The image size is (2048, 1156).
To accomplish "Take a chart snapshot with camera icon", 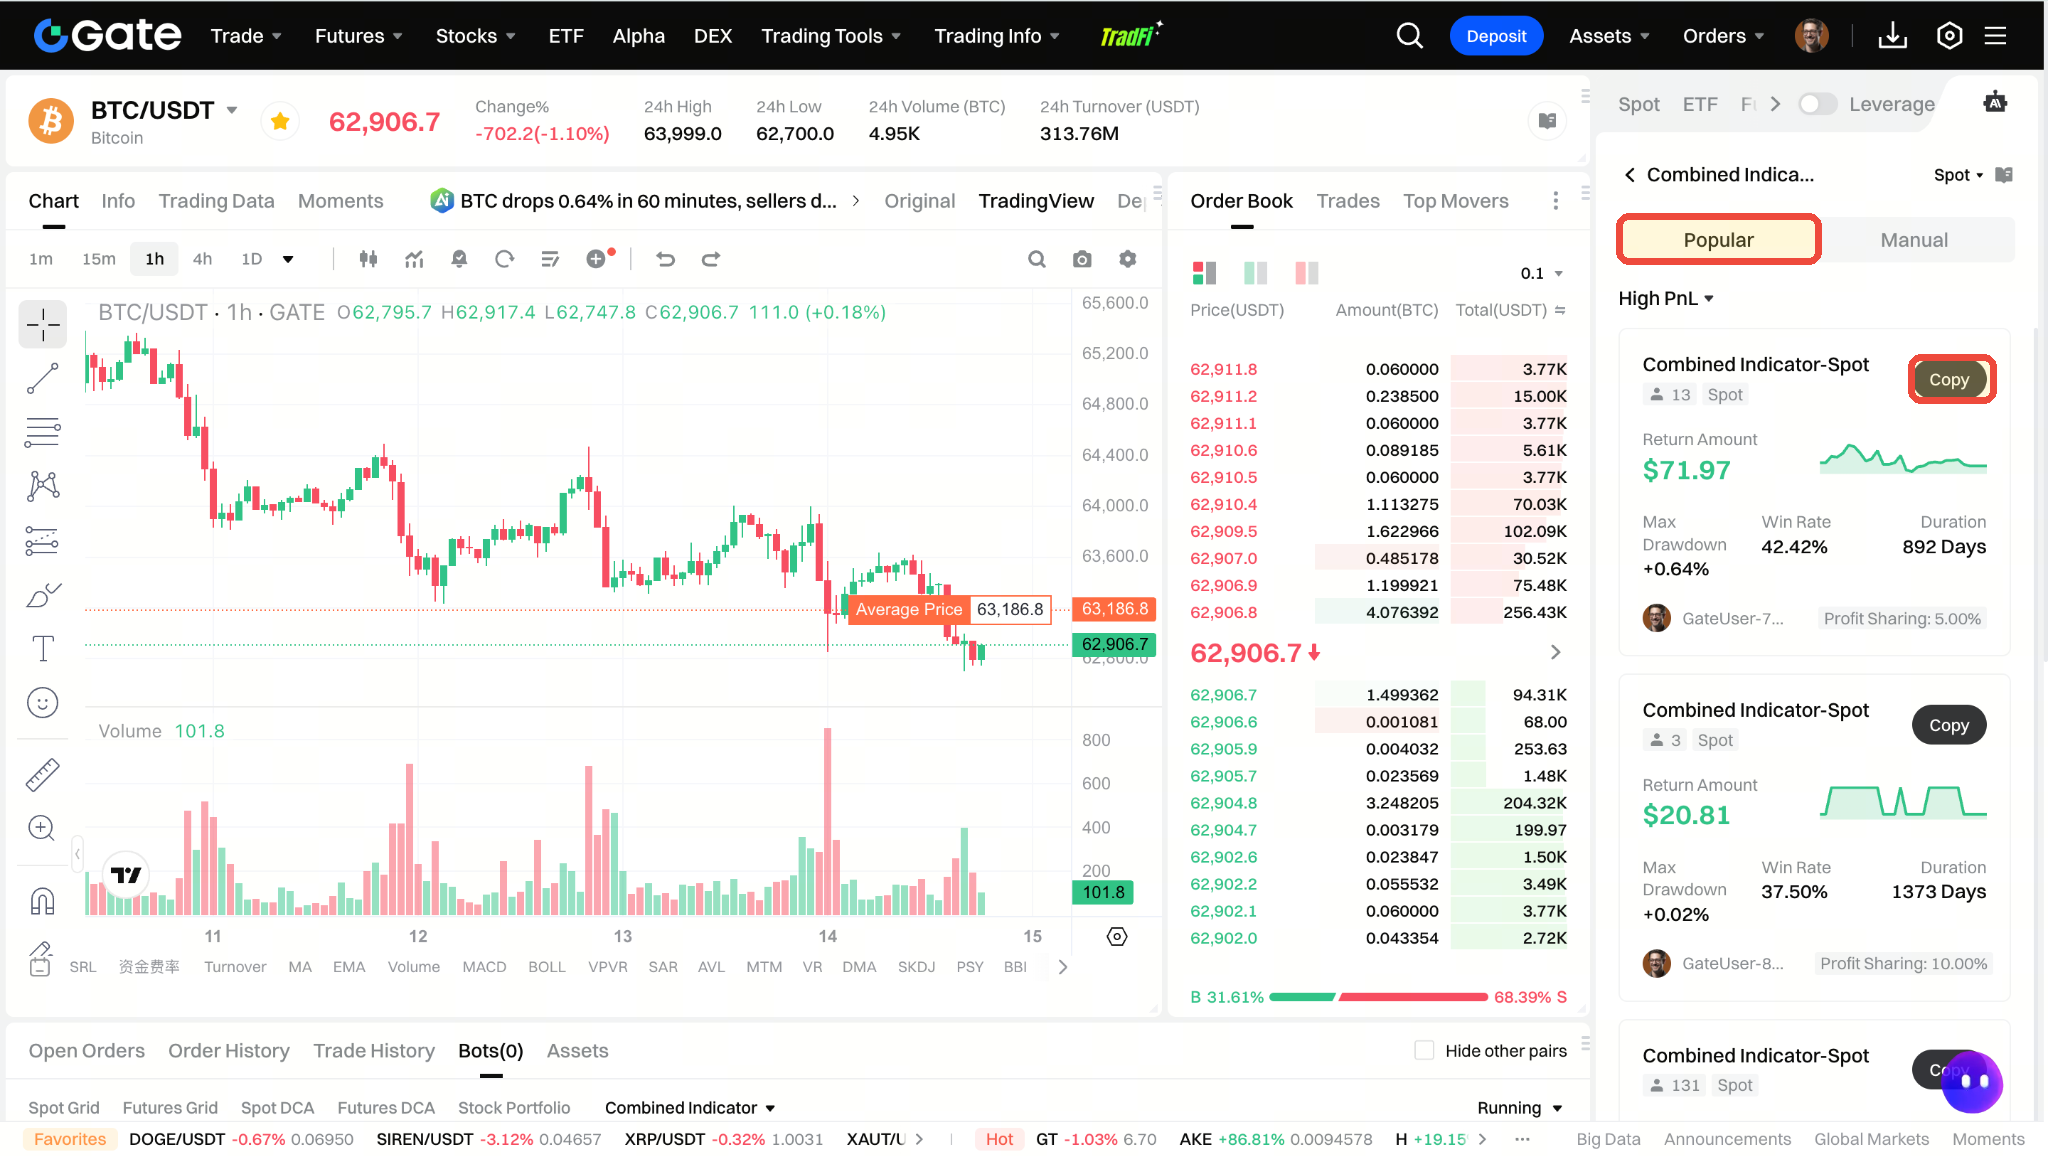I will [x=1082, y=259].
